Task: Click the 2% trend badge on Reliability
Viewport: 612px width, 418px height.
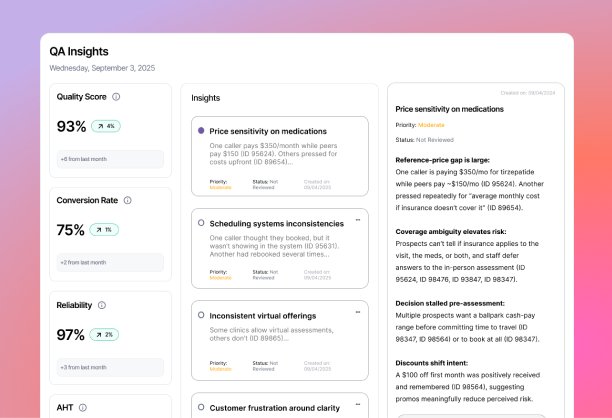Action: (104, 335)
